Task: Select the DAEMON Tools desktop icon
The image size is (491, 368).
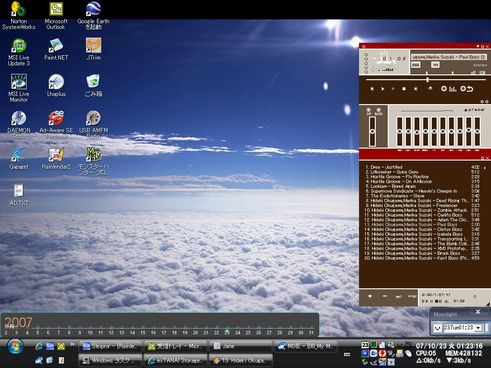Action: tap(19, 124)
